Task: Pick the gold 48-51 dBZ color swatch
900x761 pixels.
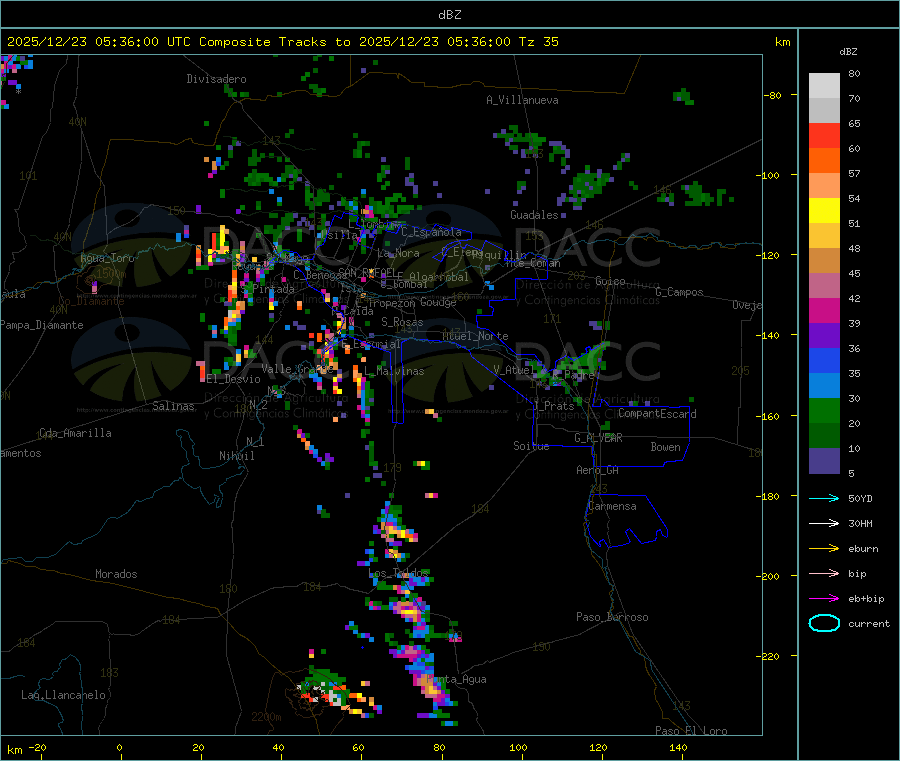Action: tap(824, 236)
